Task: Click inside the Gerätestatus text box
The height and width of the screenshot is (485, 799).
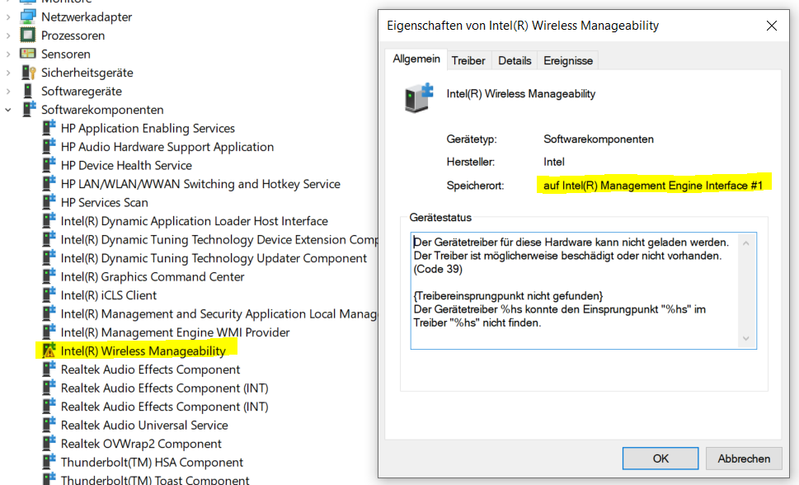Action: 584,290
